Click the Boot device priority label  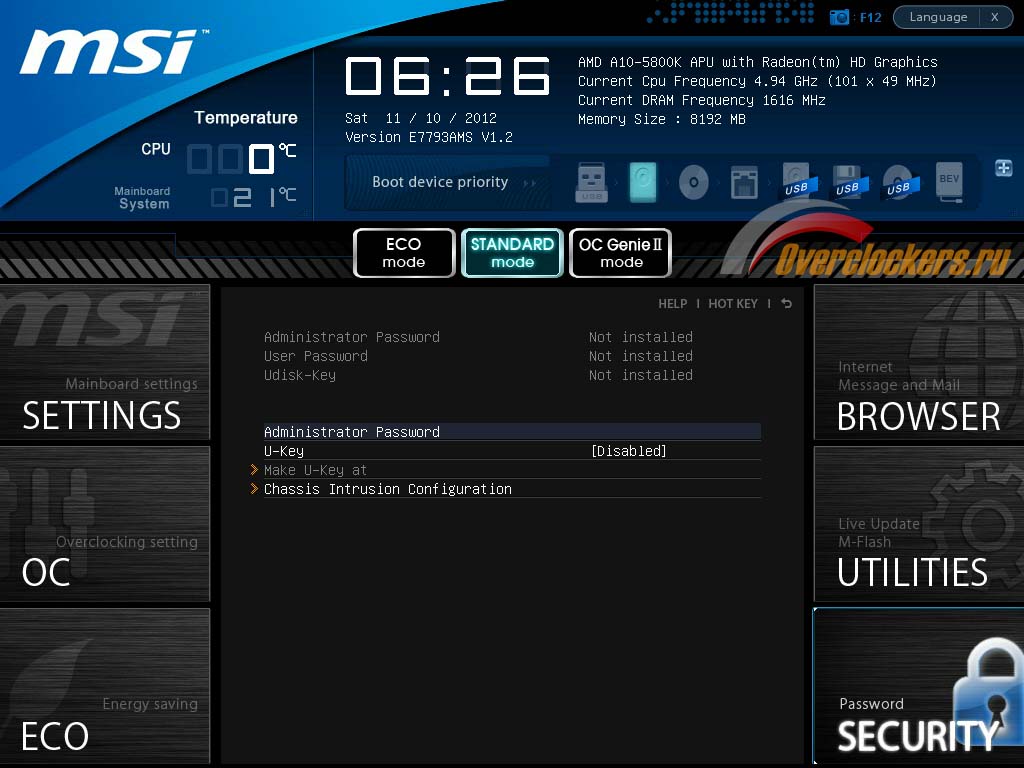tap(440, 182)
